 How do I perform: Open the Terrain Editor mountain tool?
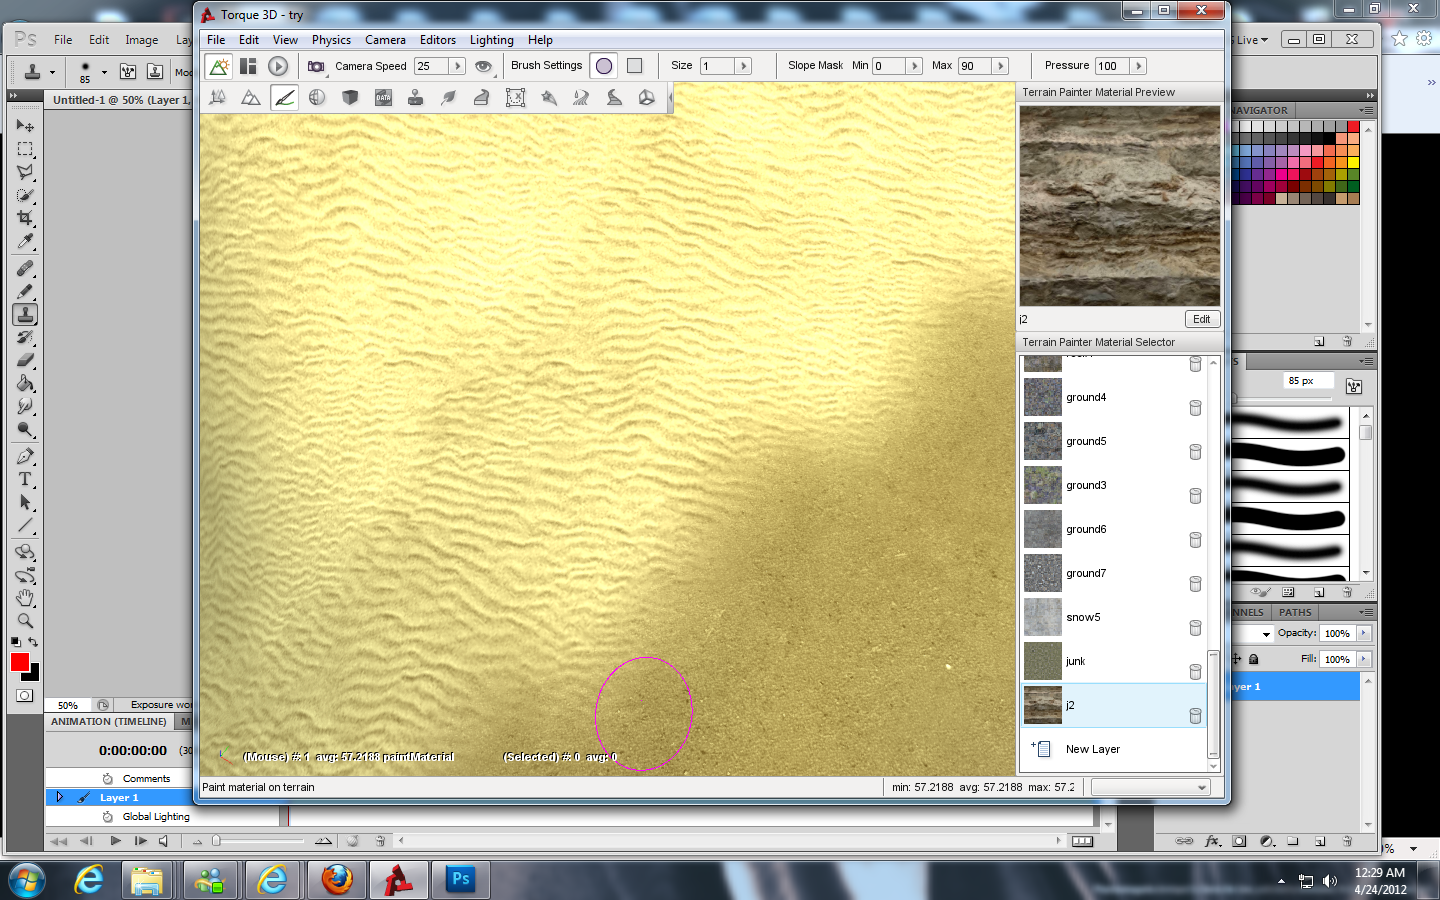251,97
